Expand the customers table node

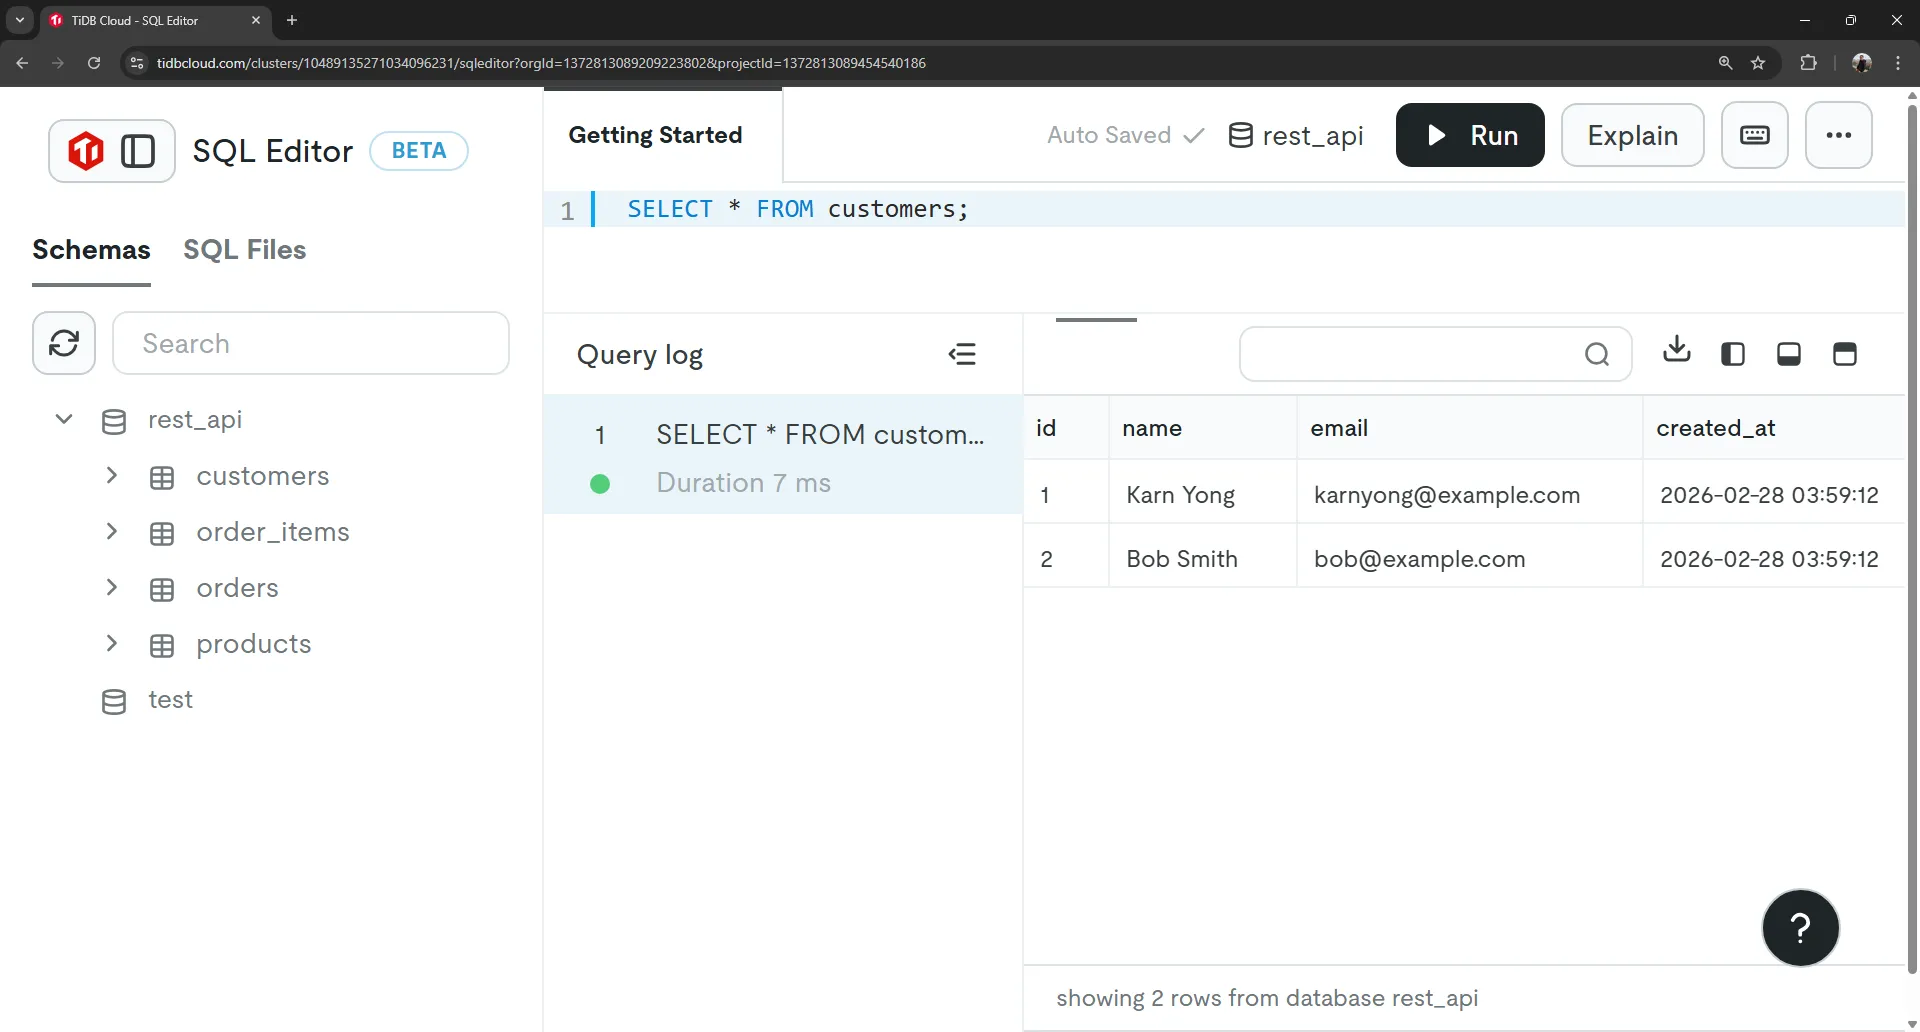point(112,476)
